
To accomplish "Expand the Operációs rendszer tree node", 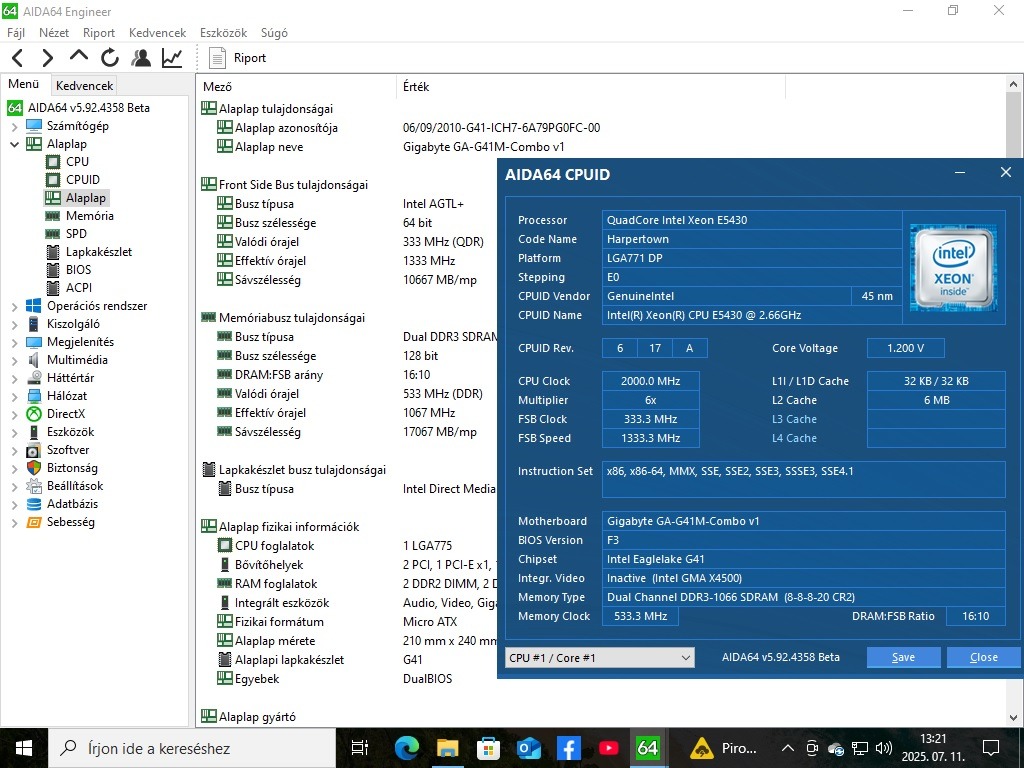I will 14,306.
